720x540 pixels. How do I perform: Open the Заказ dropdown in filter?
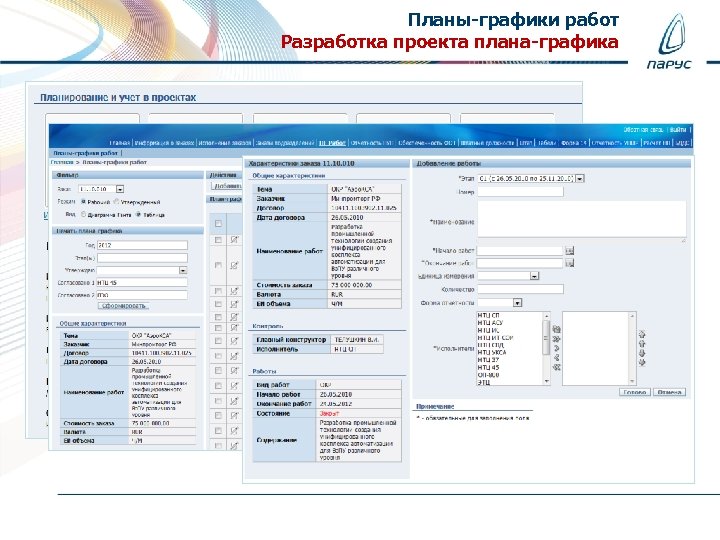pos(120,189)
